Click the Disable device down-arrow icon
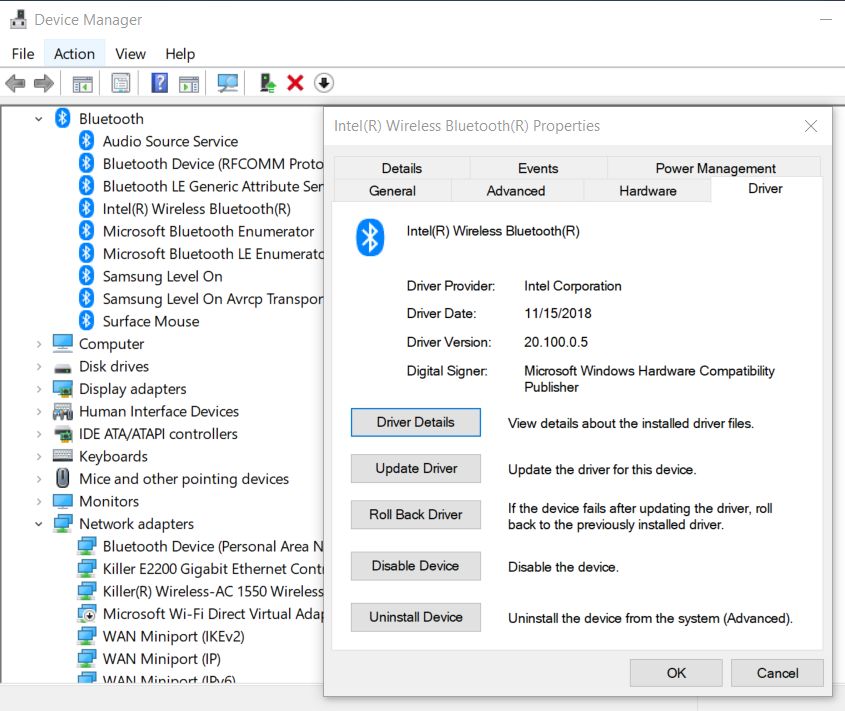 (x=323, y=83)
